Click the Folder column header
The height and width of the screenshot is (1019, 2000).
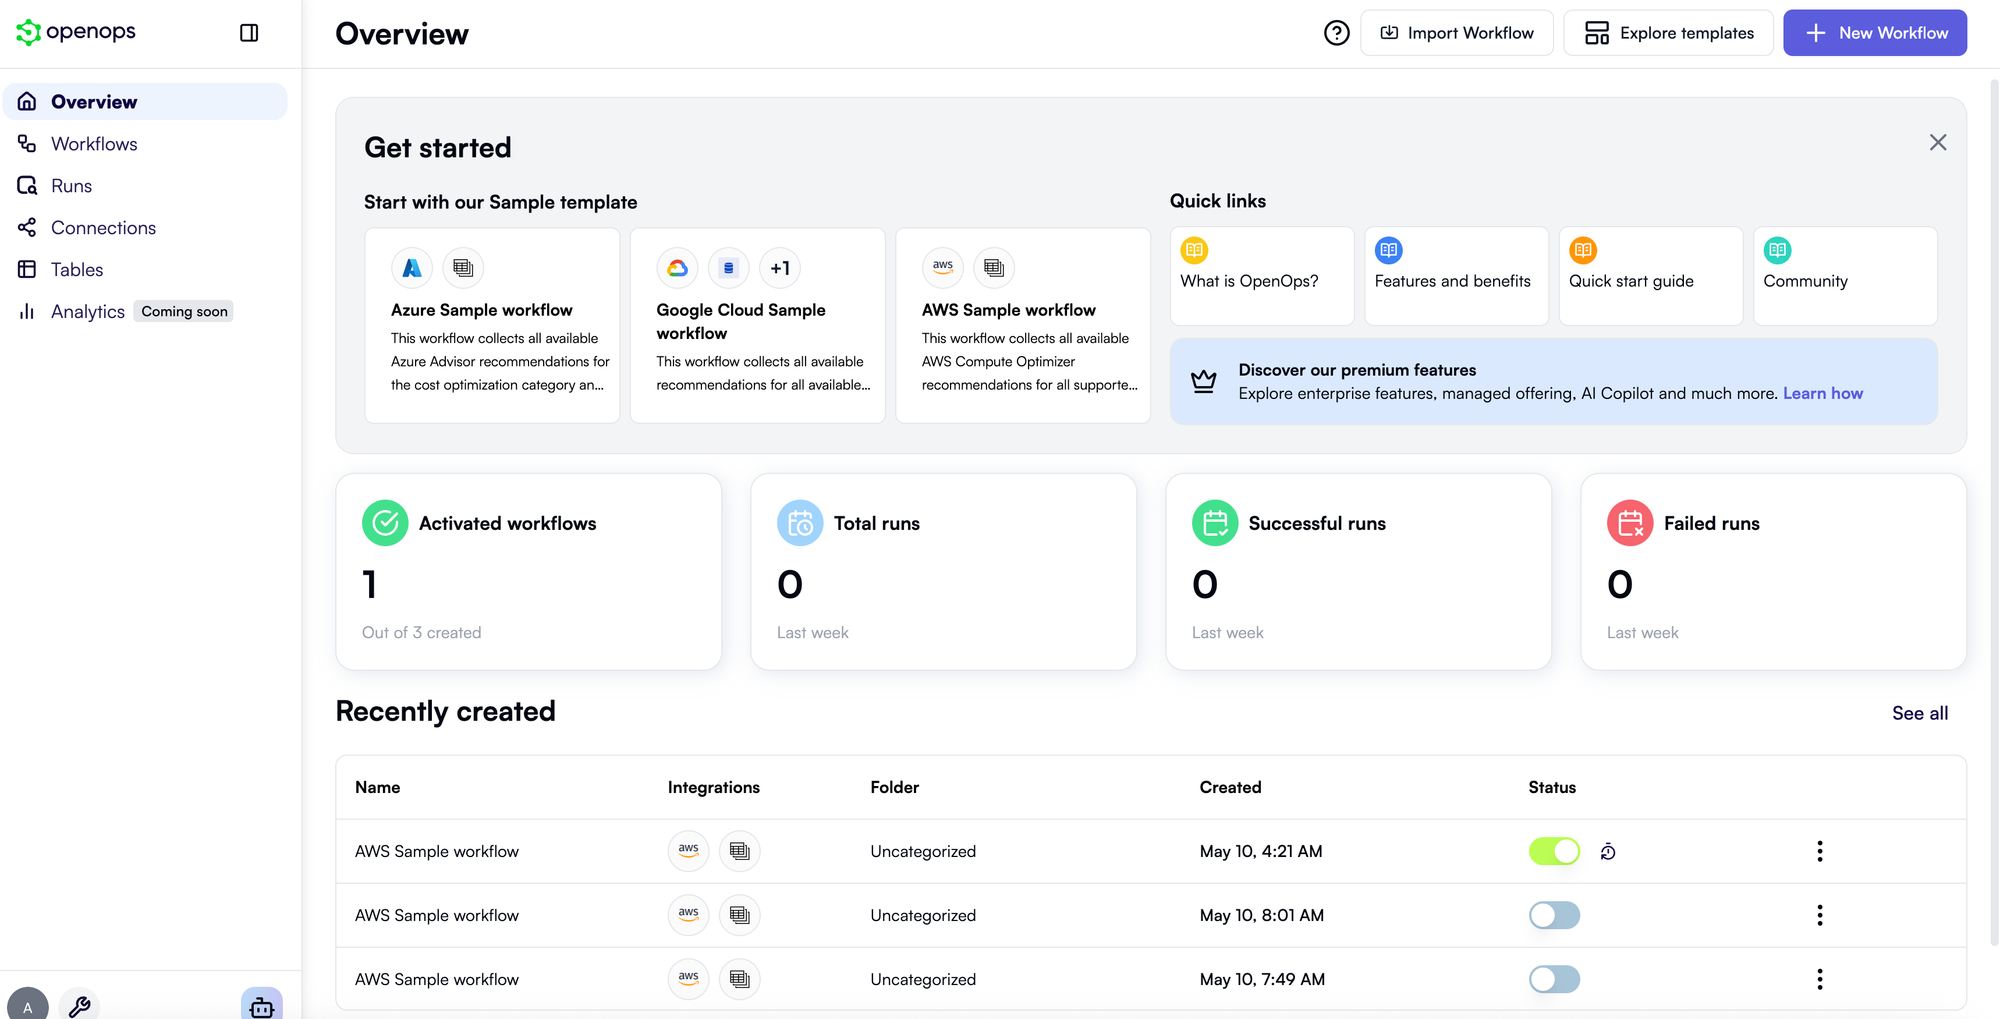coord(895,787)
